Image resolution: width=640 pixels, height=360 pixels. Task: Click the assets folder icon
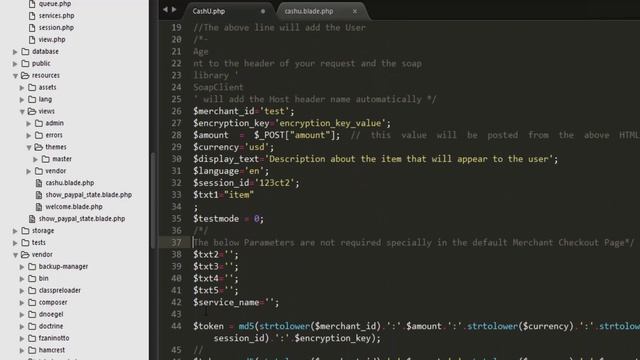[x=32, y=87]
